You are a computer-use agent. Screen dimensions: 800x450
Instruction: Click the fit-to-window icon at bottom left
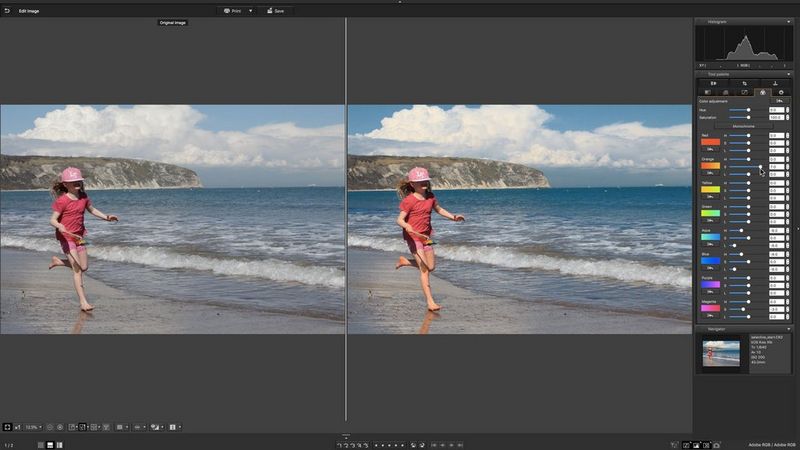(7, 427)
